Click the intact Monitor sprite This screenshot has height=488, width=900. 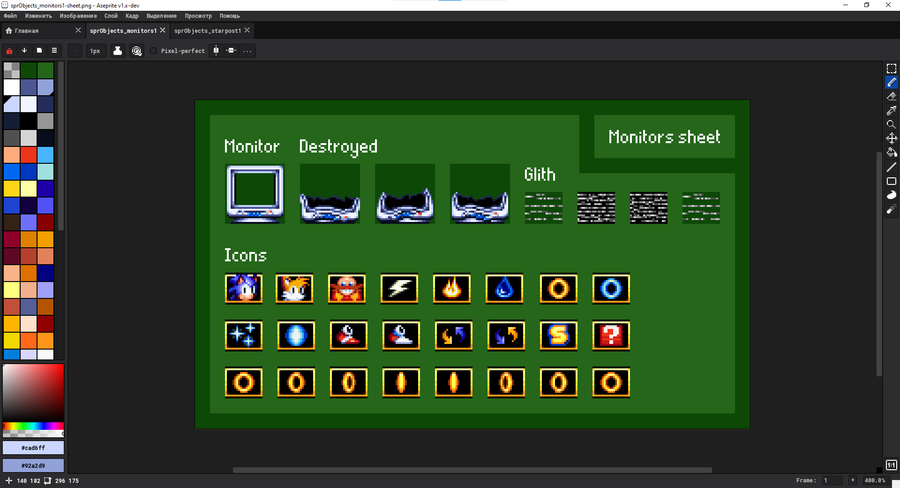click(255, 194)
